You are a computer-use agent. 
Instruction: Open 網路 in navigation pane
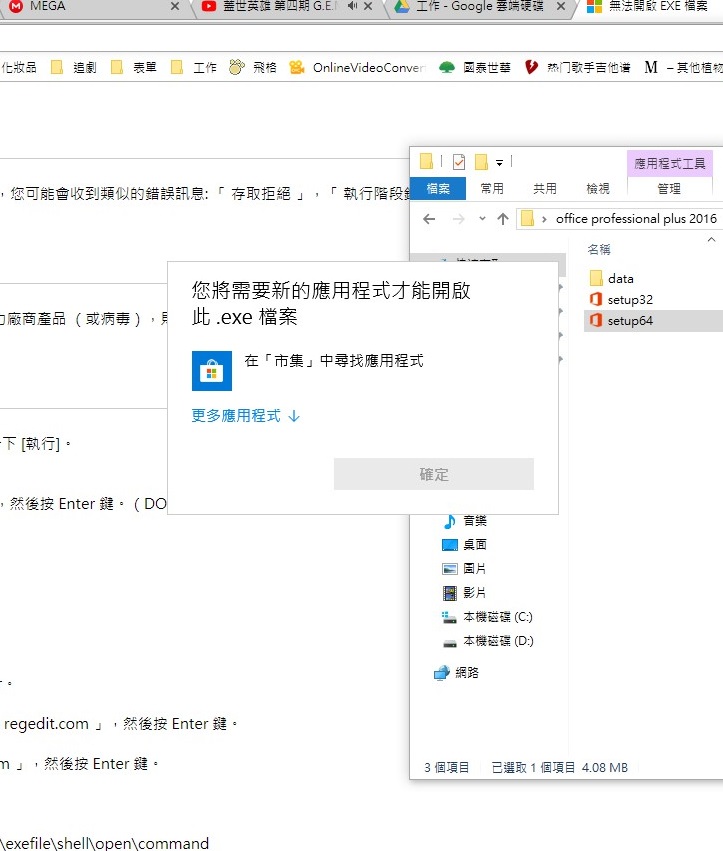point(456,672)
